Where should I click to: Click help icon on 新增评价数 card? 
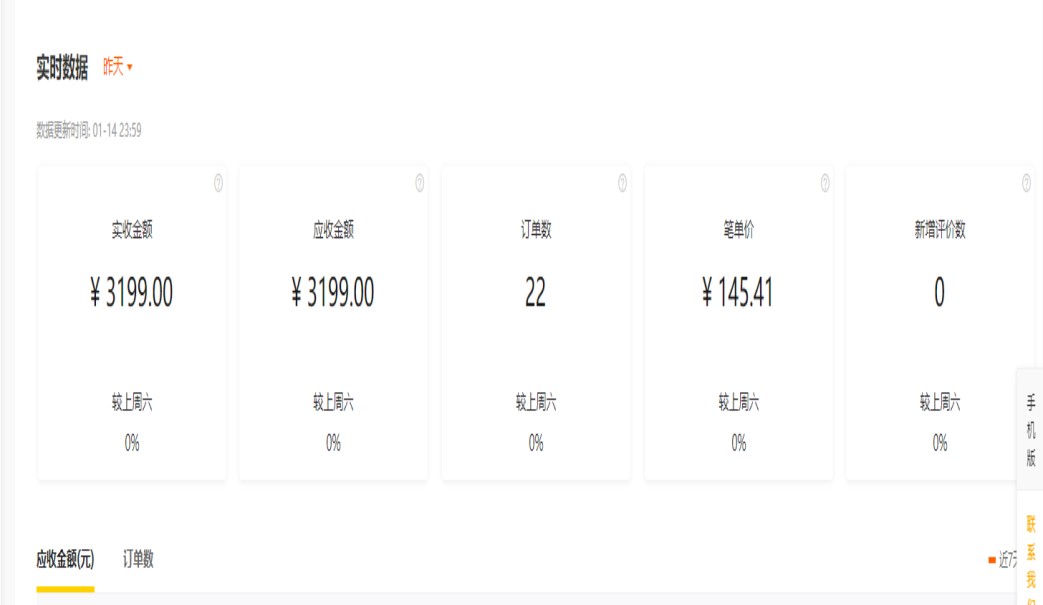(x=1026, y=183)
